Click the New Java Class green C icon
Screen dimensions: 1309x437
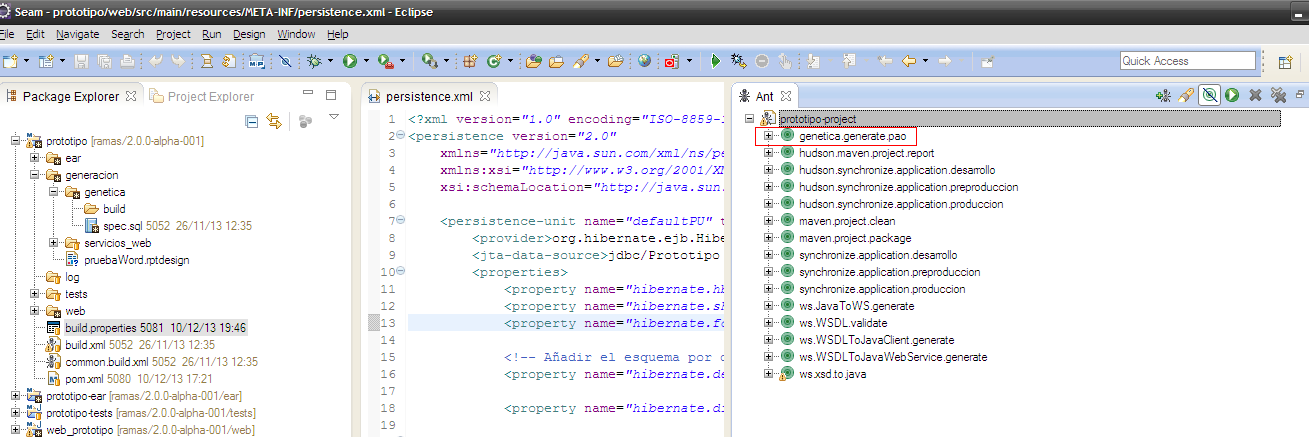(493, 61)
